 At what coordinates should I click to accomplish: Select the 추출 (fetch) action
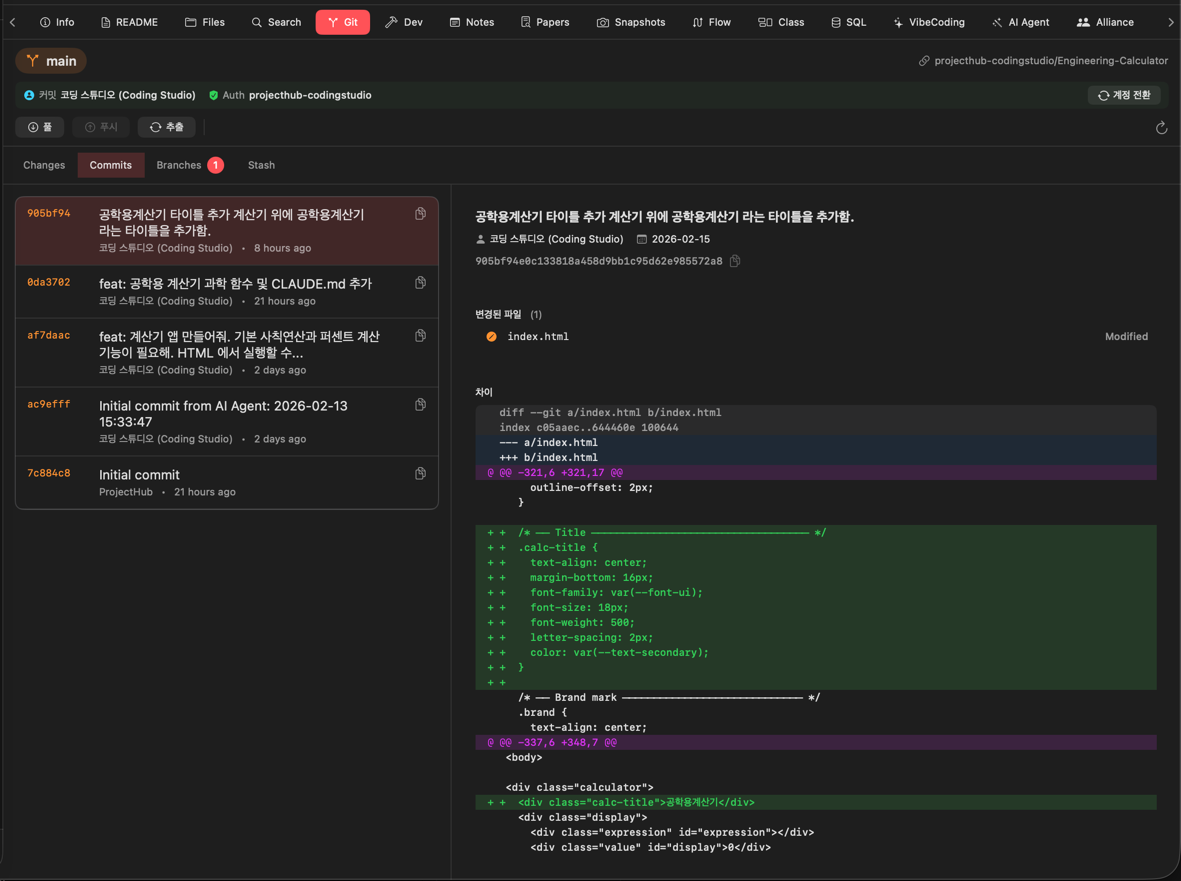tap(166, 127)
